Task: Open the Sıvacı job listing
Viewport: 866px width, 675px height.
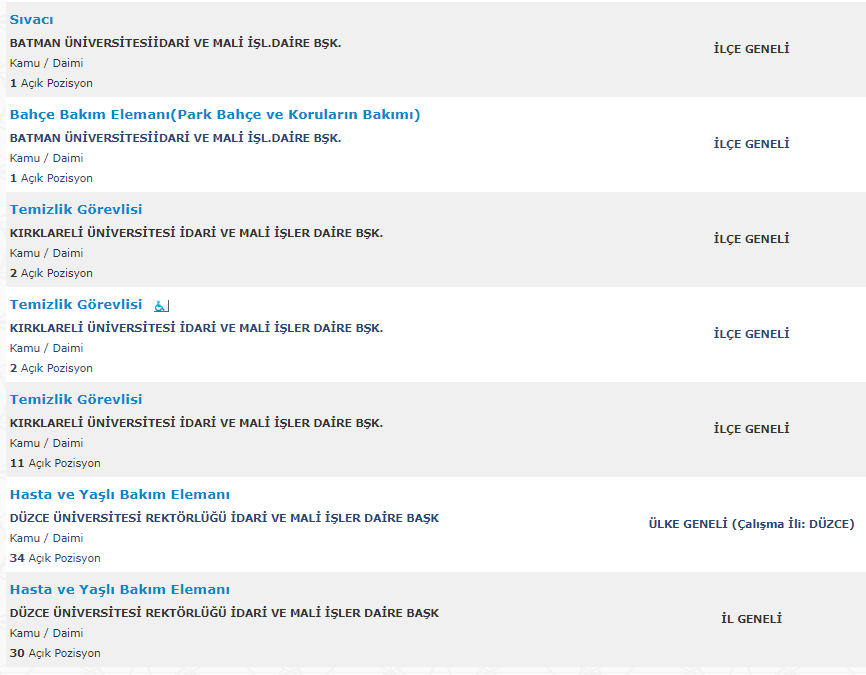Action: pyautogui.click(x=31, y=20)
